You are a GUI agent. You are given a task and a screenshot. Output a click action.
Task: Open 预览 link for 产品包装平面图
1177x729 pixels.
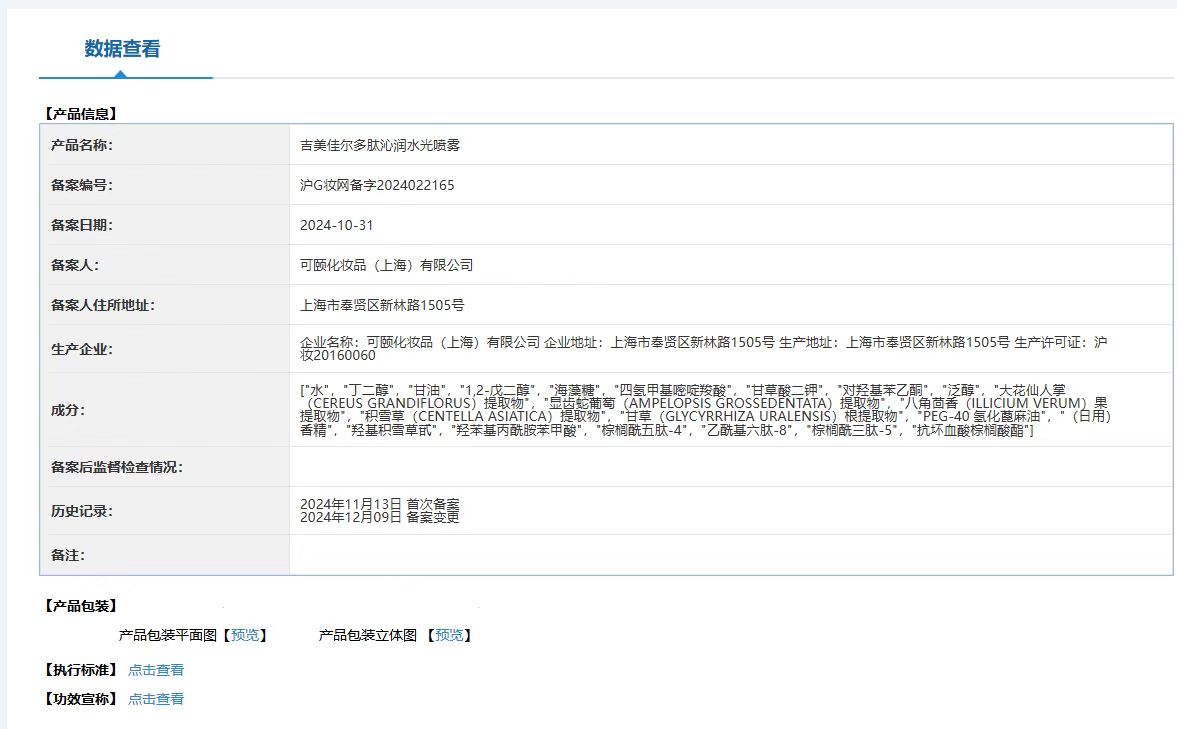point(244,635)
